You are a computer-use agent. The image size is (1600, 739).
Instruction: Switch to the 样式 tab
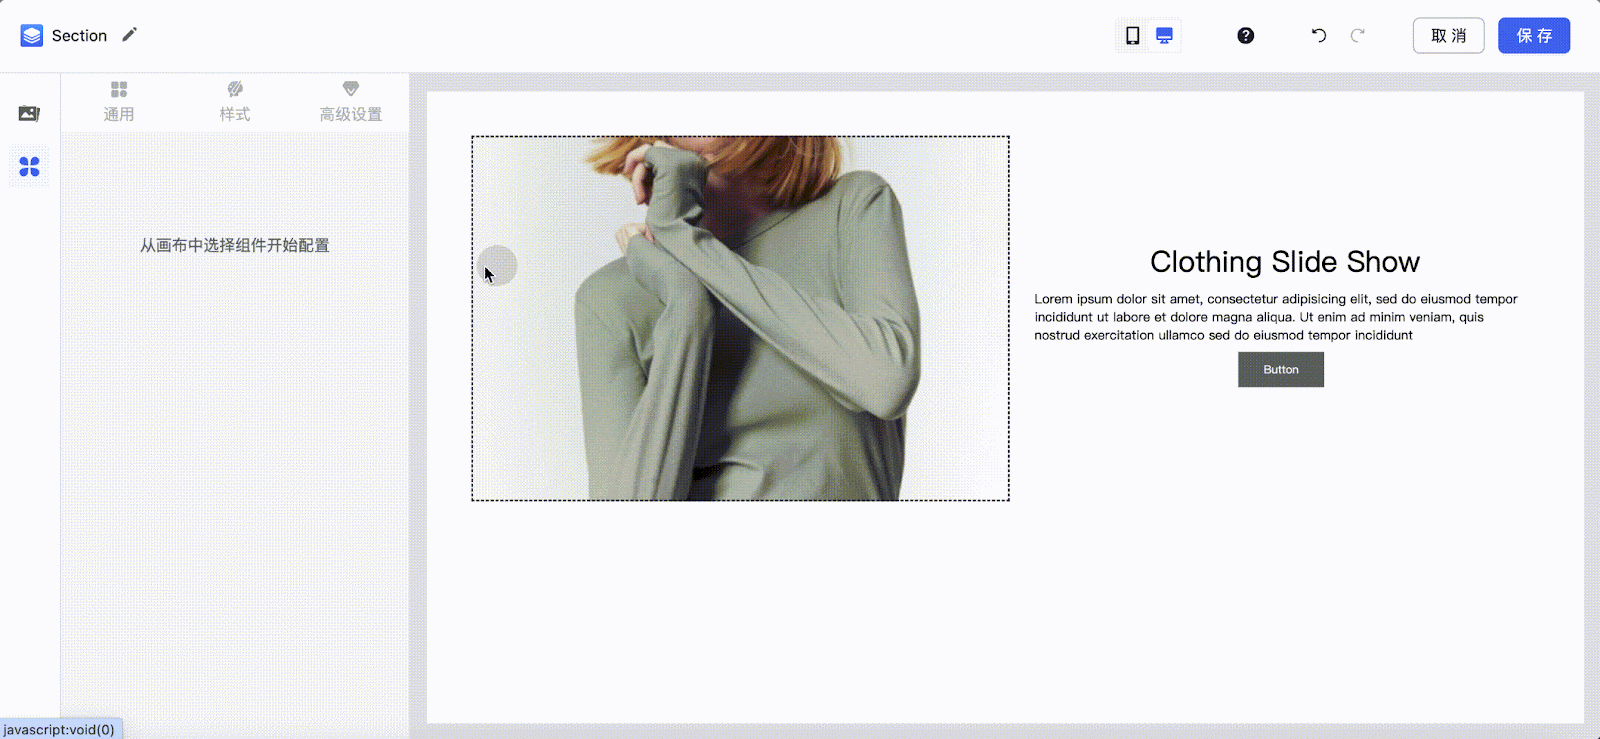coord(235,102)
